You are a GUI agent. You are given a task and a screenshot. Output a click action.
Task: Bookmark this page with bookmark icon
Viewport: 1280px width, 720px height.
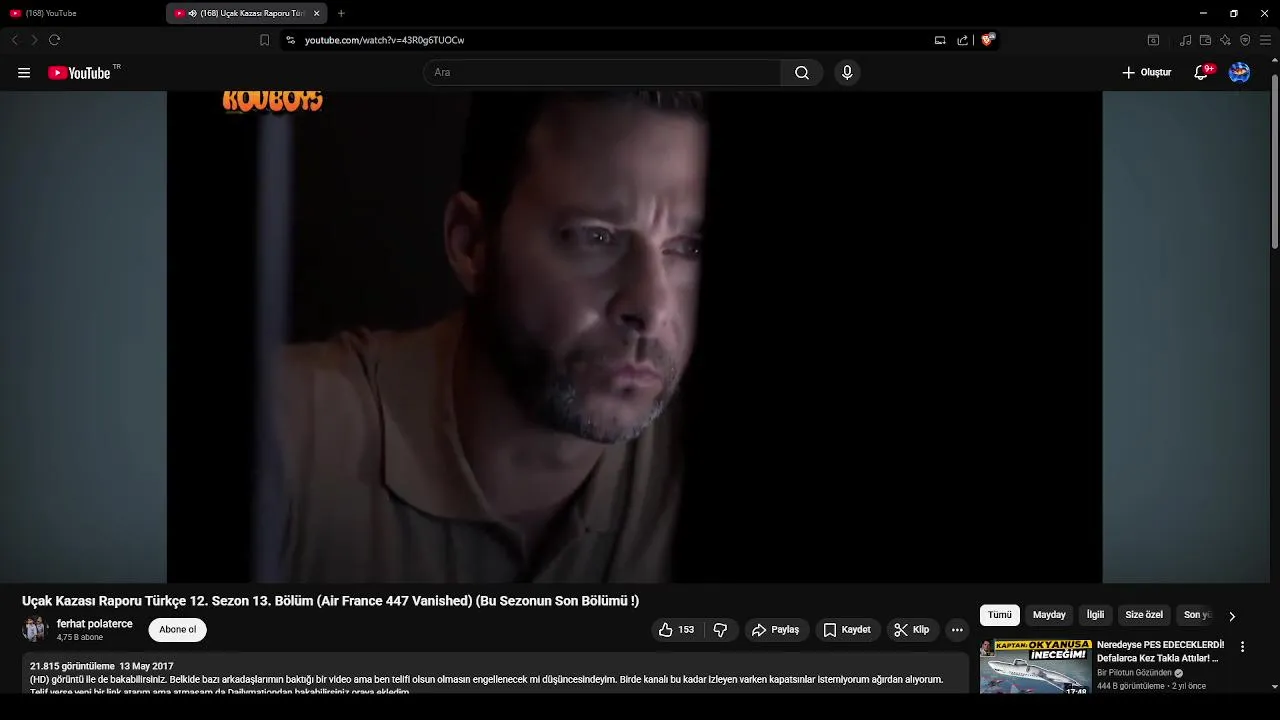(264, 40)
